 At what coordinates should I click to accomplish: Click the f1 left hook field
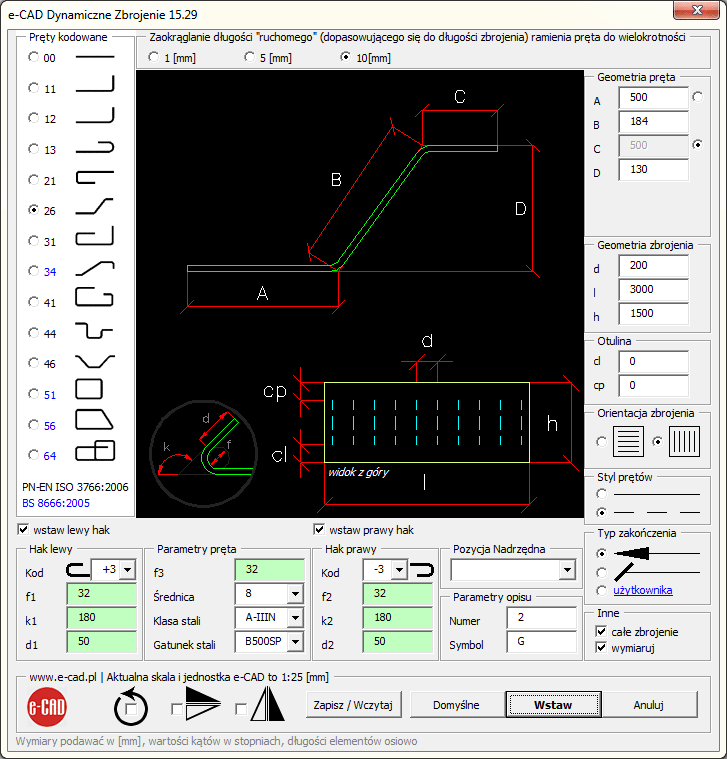coord(101,593)
